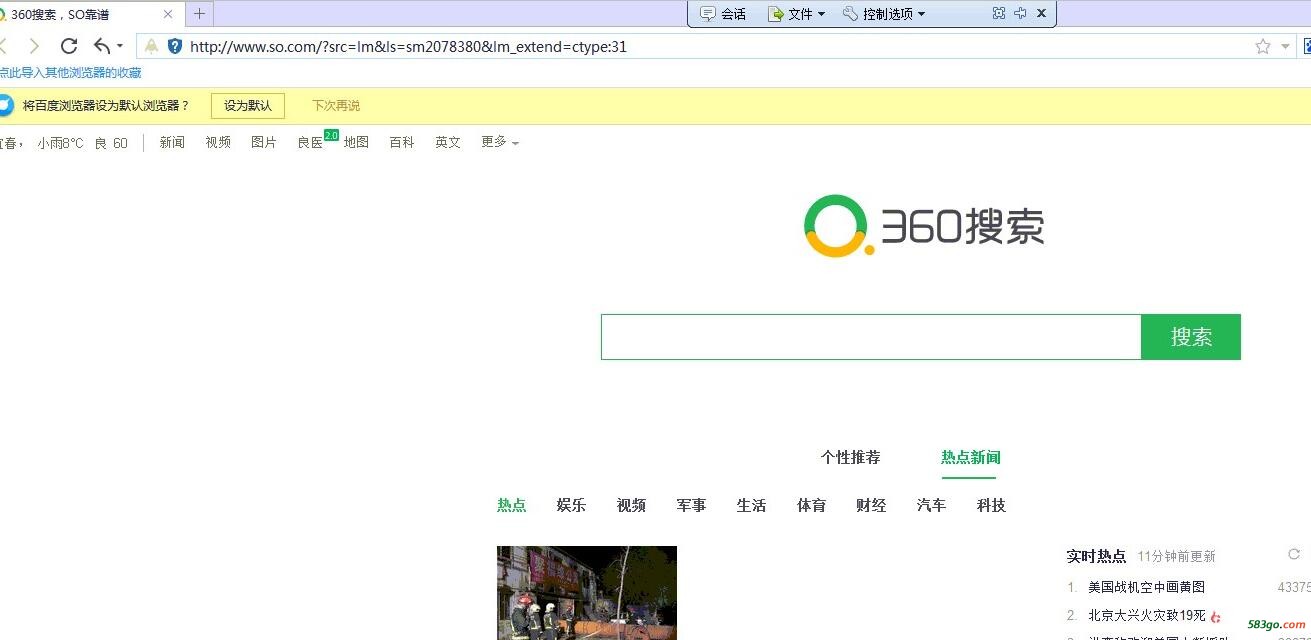Expand the 更多 dropdown menu
Screen dimensions: 1311x640
pos(500,143)
